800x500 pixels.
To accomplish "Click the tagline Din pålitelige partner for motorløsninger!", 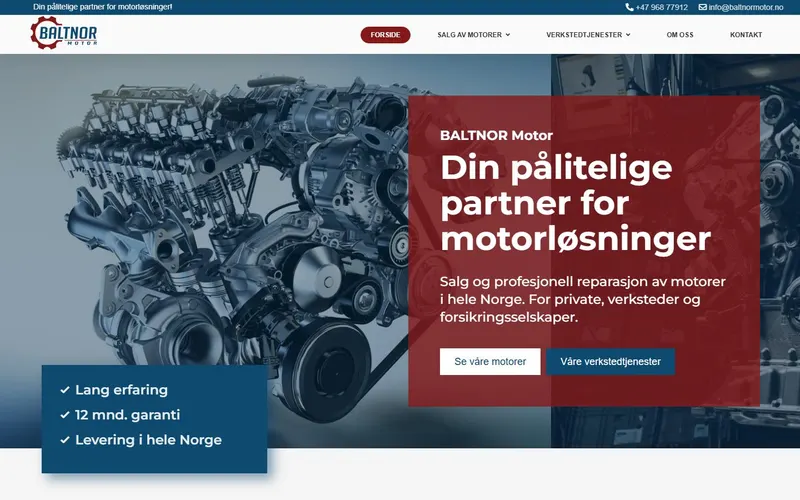I will pyautogui.click(x=103, y=7).
